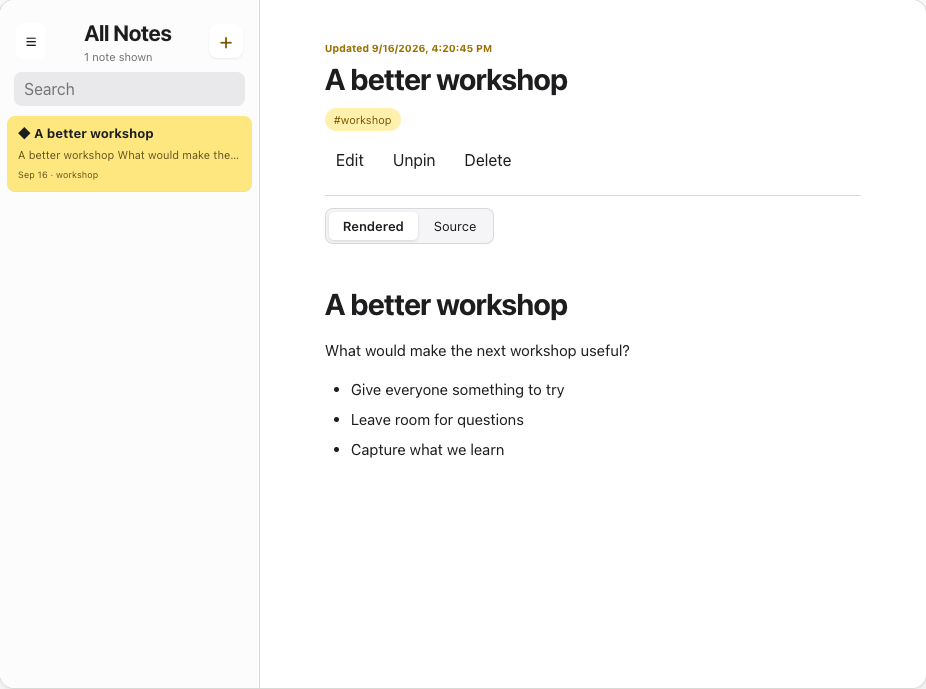Switch to the Rendered view tab
This screenshot has height=689, width=926.
[x=373, y=226]
